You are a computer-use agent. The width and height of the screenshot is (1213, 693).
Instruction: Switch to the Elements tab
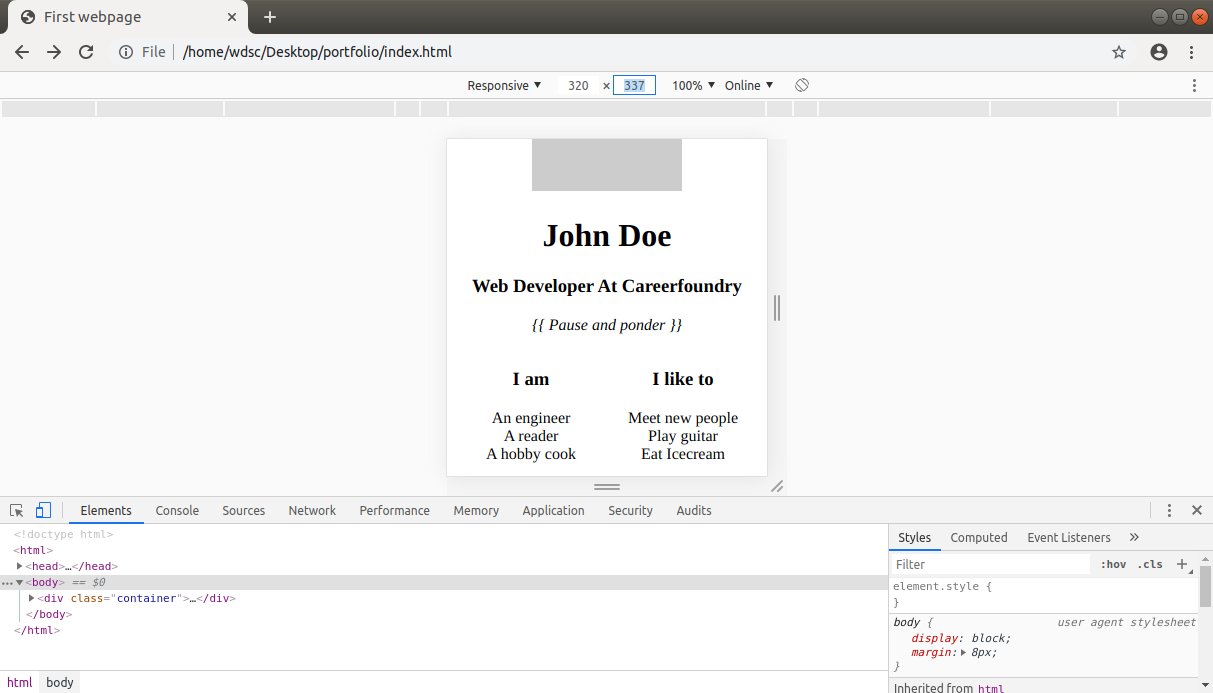(x=106, y=510)
